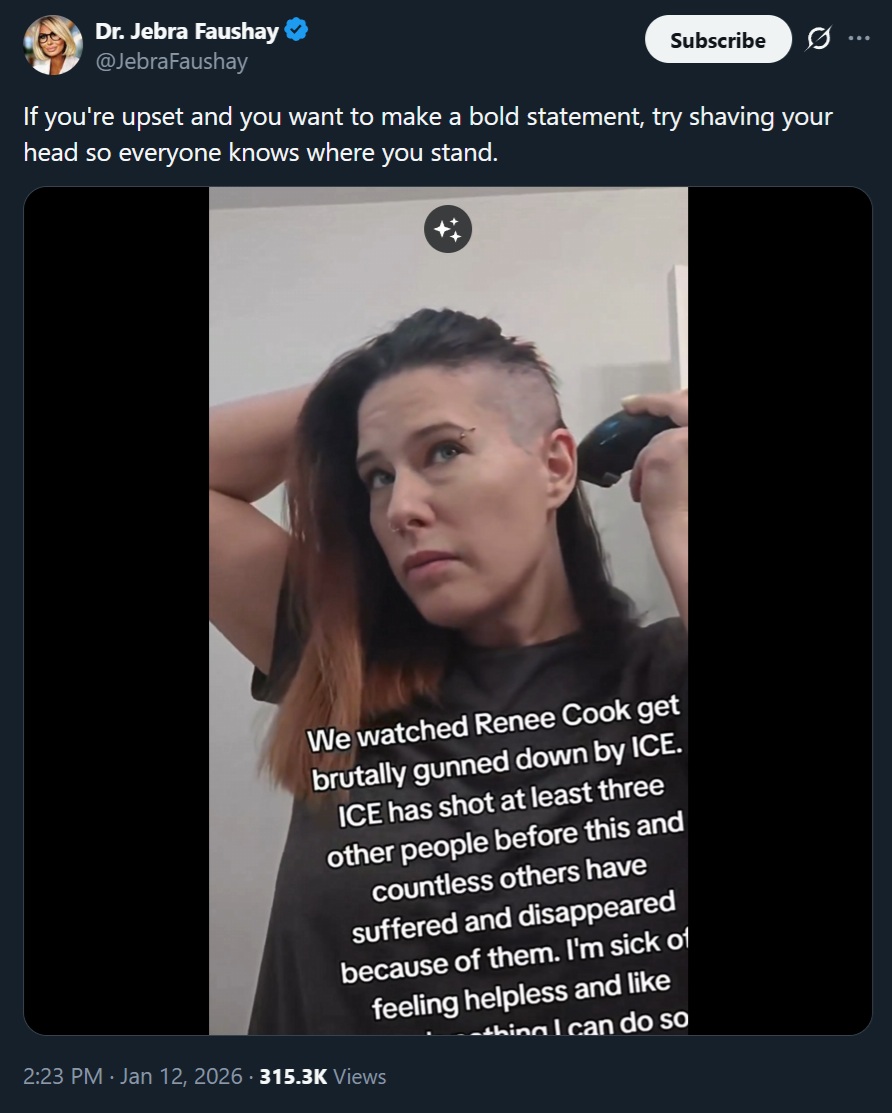
Task: Open the 2:23 PM timestamp link
Action: (63, 1076)
